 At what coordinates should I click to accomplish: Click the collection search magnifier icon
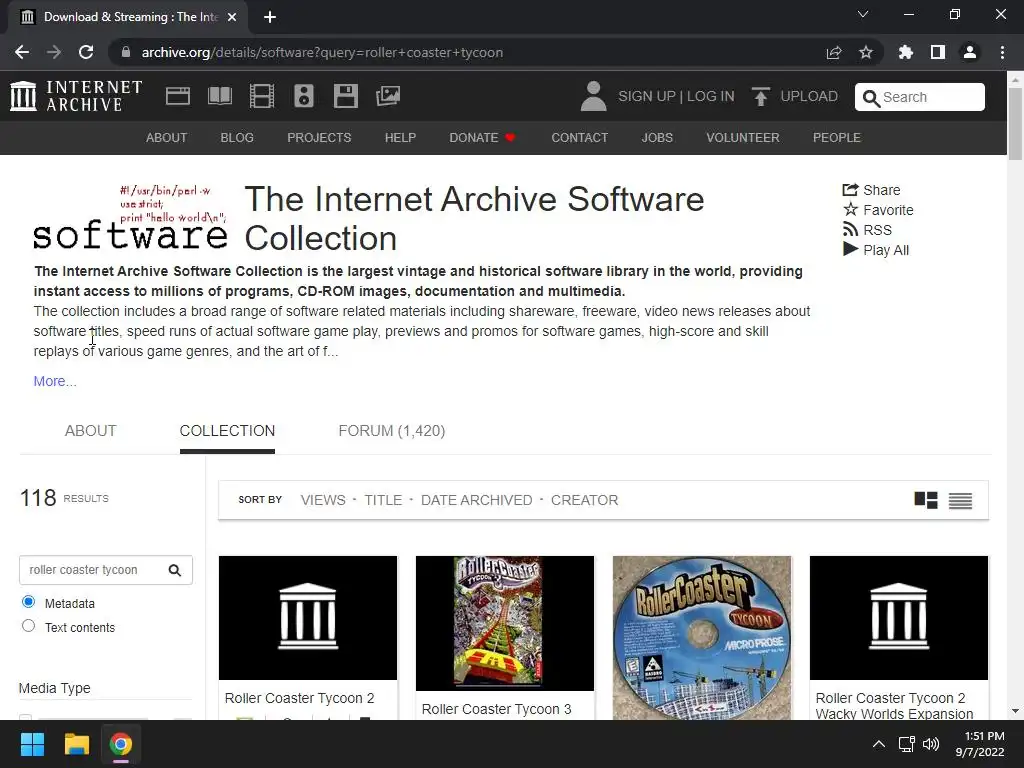pos(175,570)
